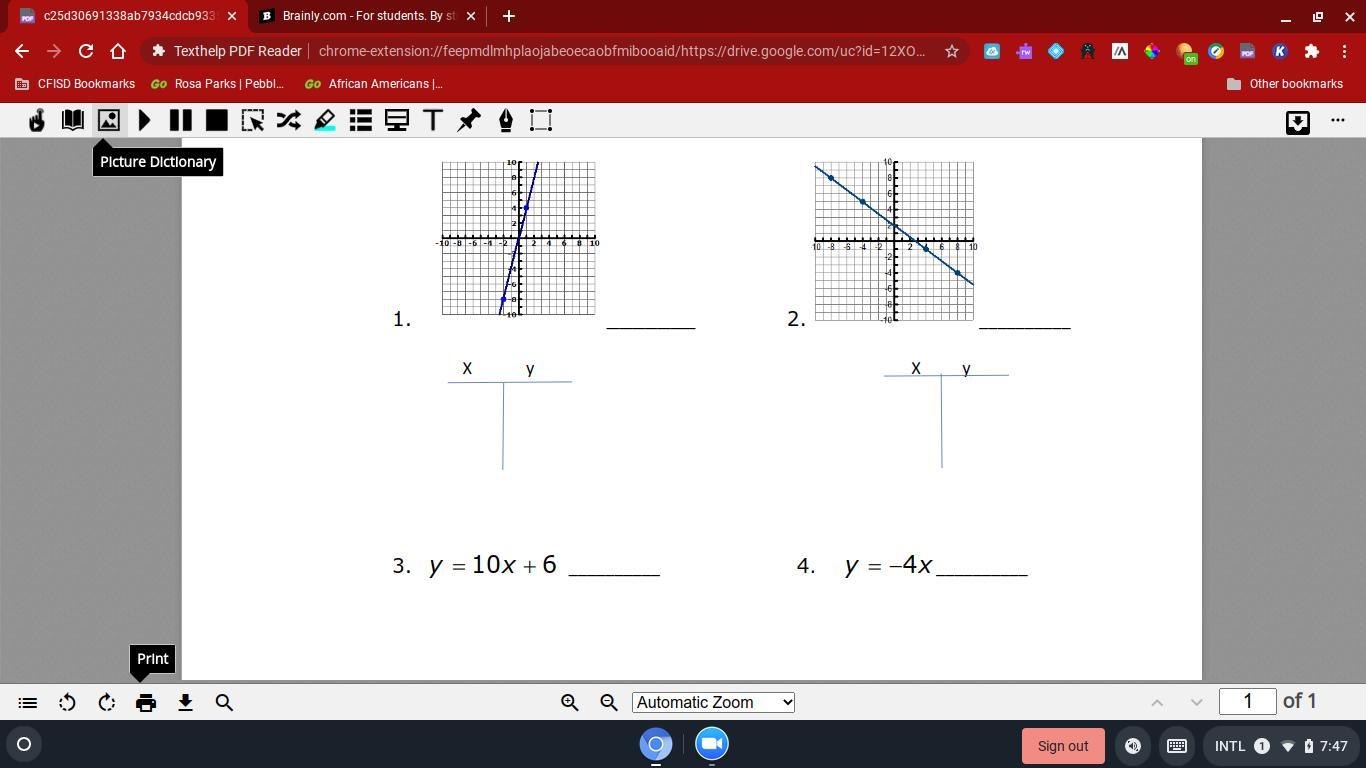1366x768 pixels.
Task: Go to the previous page arrow
Action: 1157,703
